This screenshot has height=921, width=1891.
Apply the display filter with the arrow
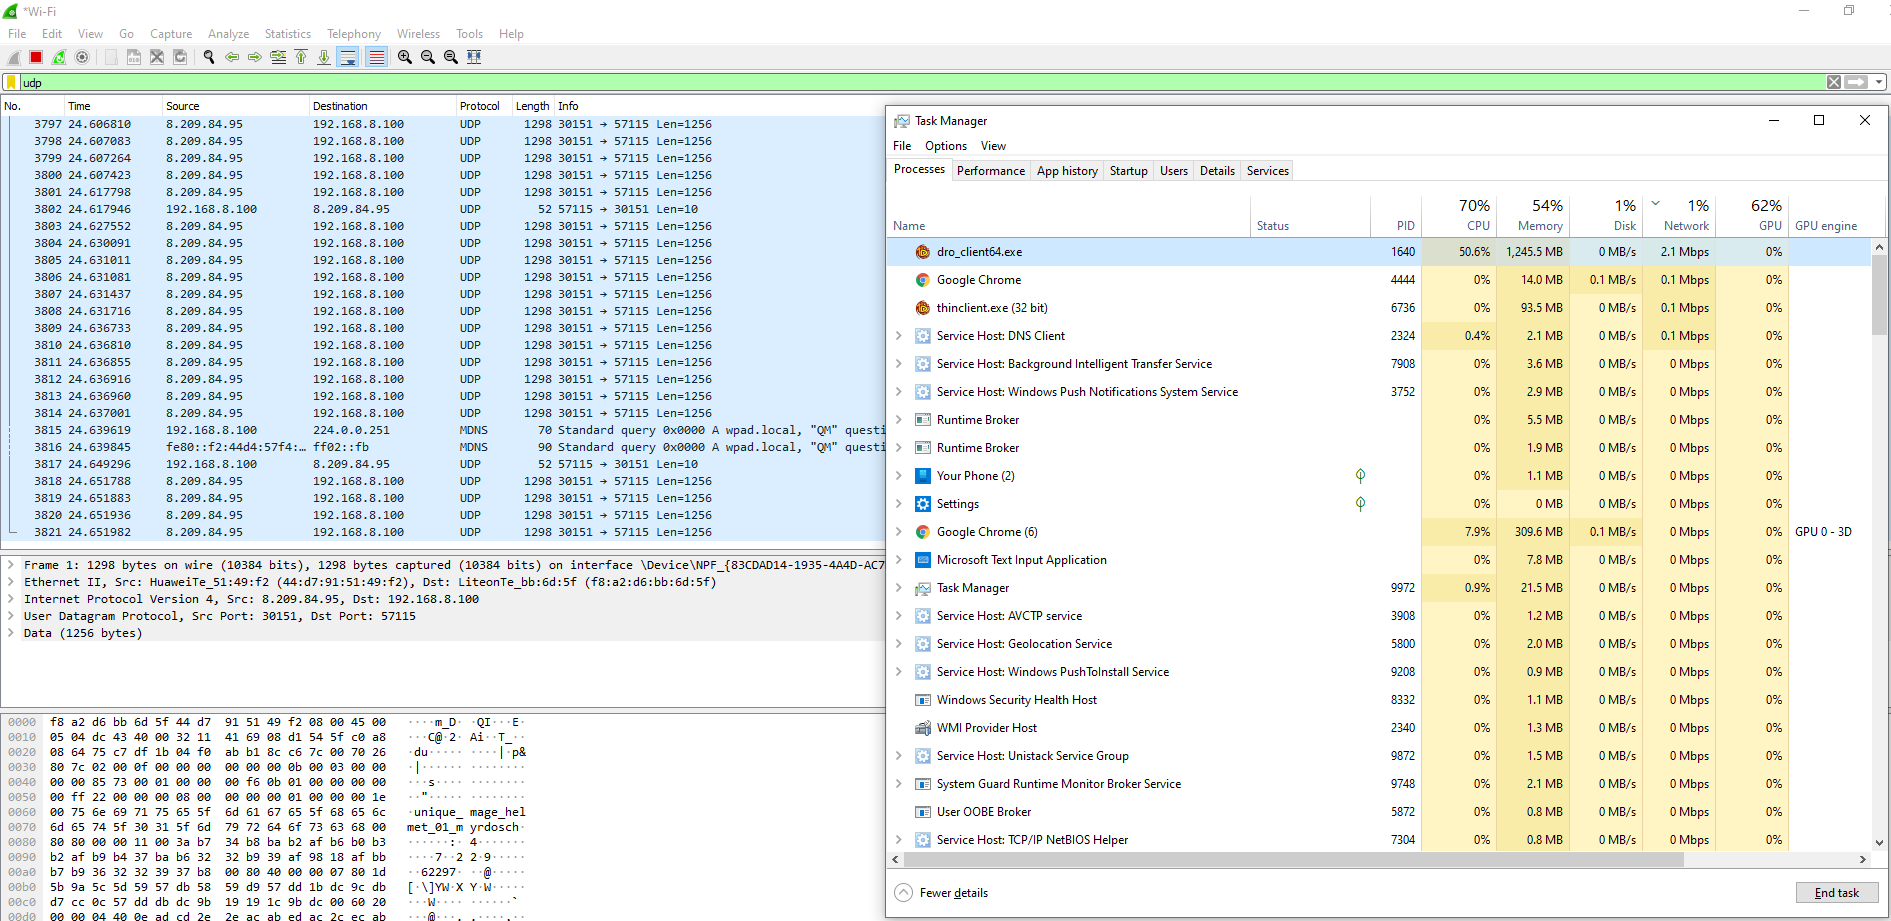tap(1857, 82)
